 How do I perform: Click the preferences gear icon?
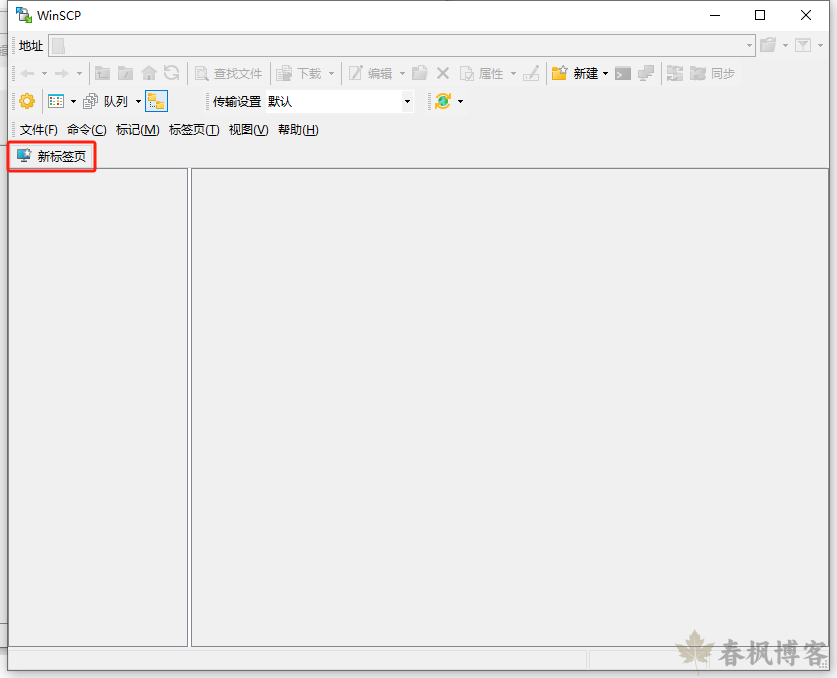point(27,101)
